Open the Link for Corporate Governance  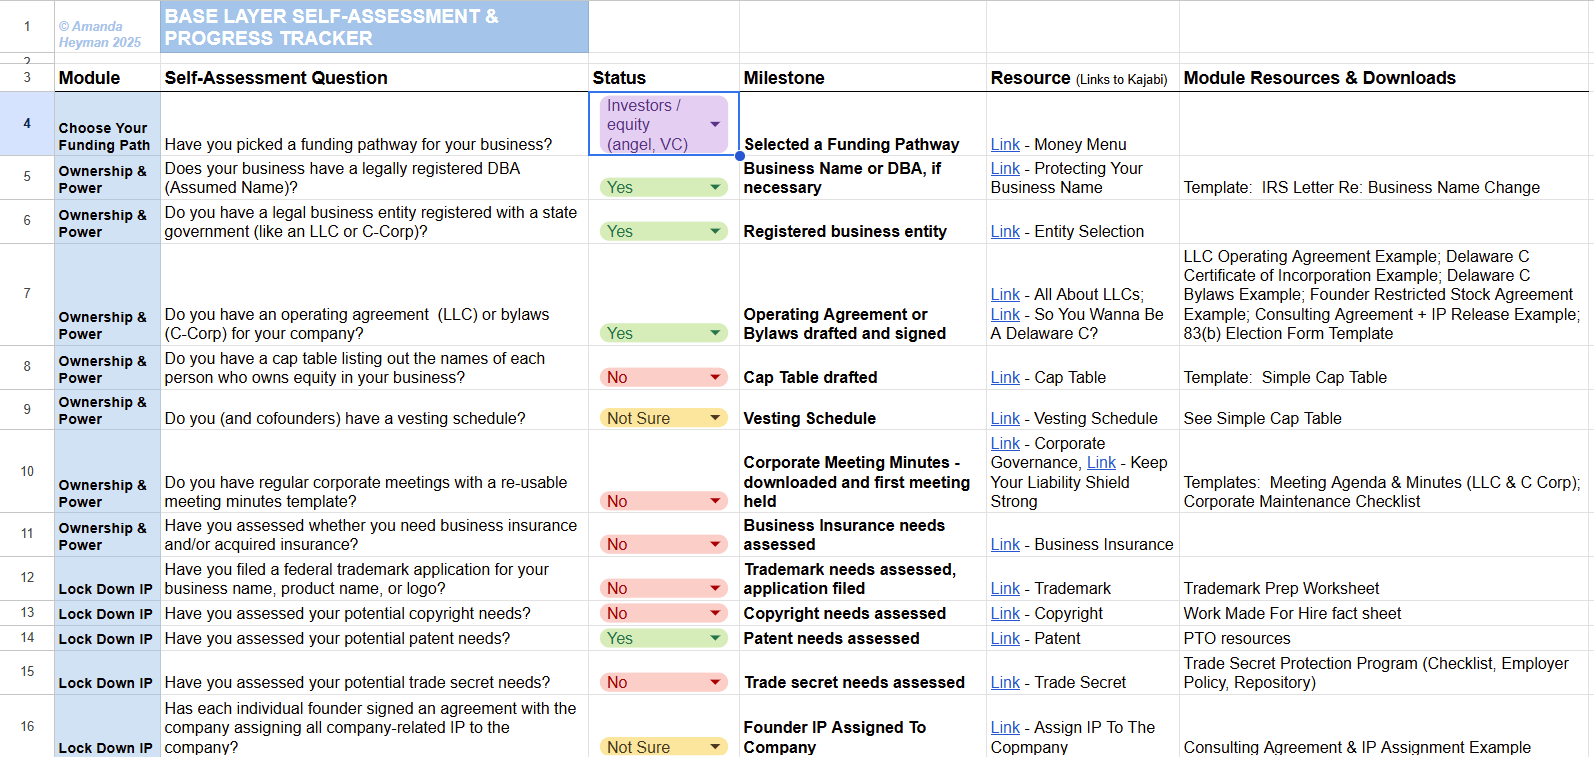point(1005,444)
